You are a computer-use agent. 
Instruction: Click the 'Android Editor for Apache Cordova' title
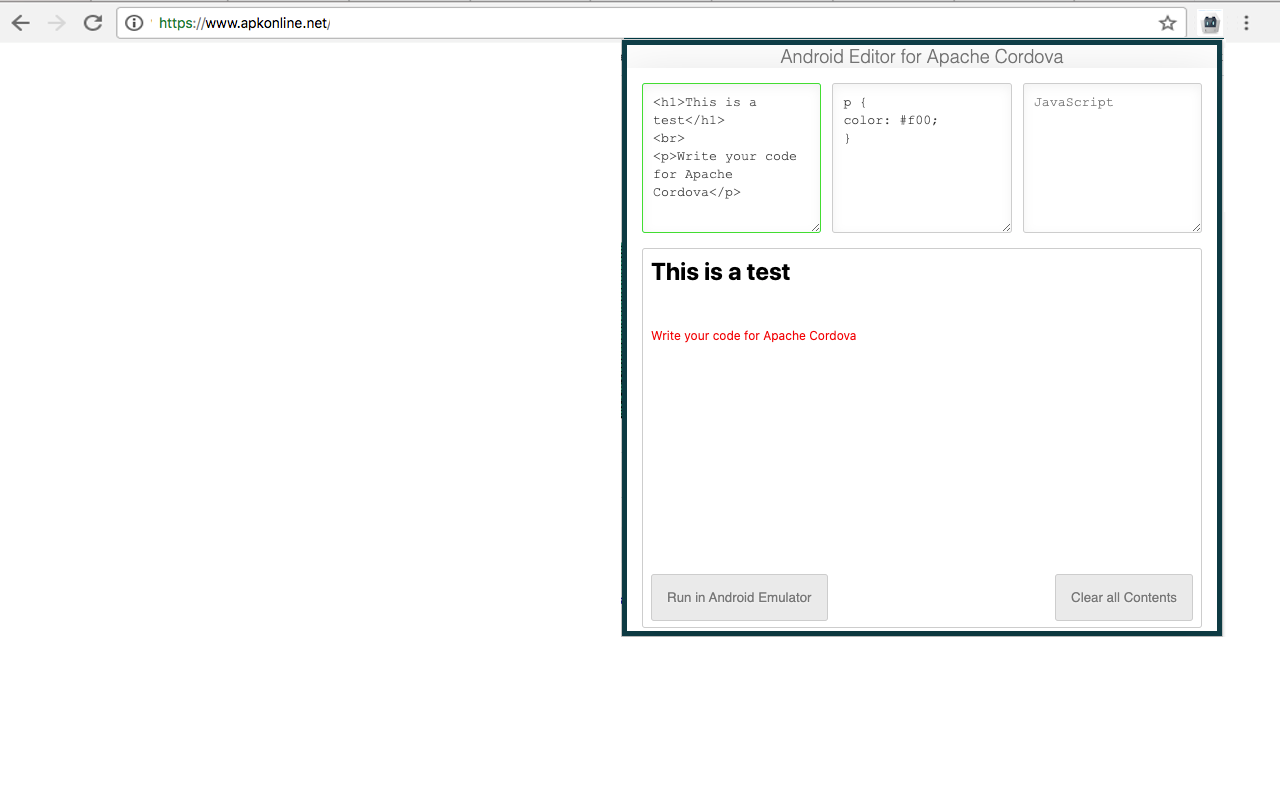922,57
